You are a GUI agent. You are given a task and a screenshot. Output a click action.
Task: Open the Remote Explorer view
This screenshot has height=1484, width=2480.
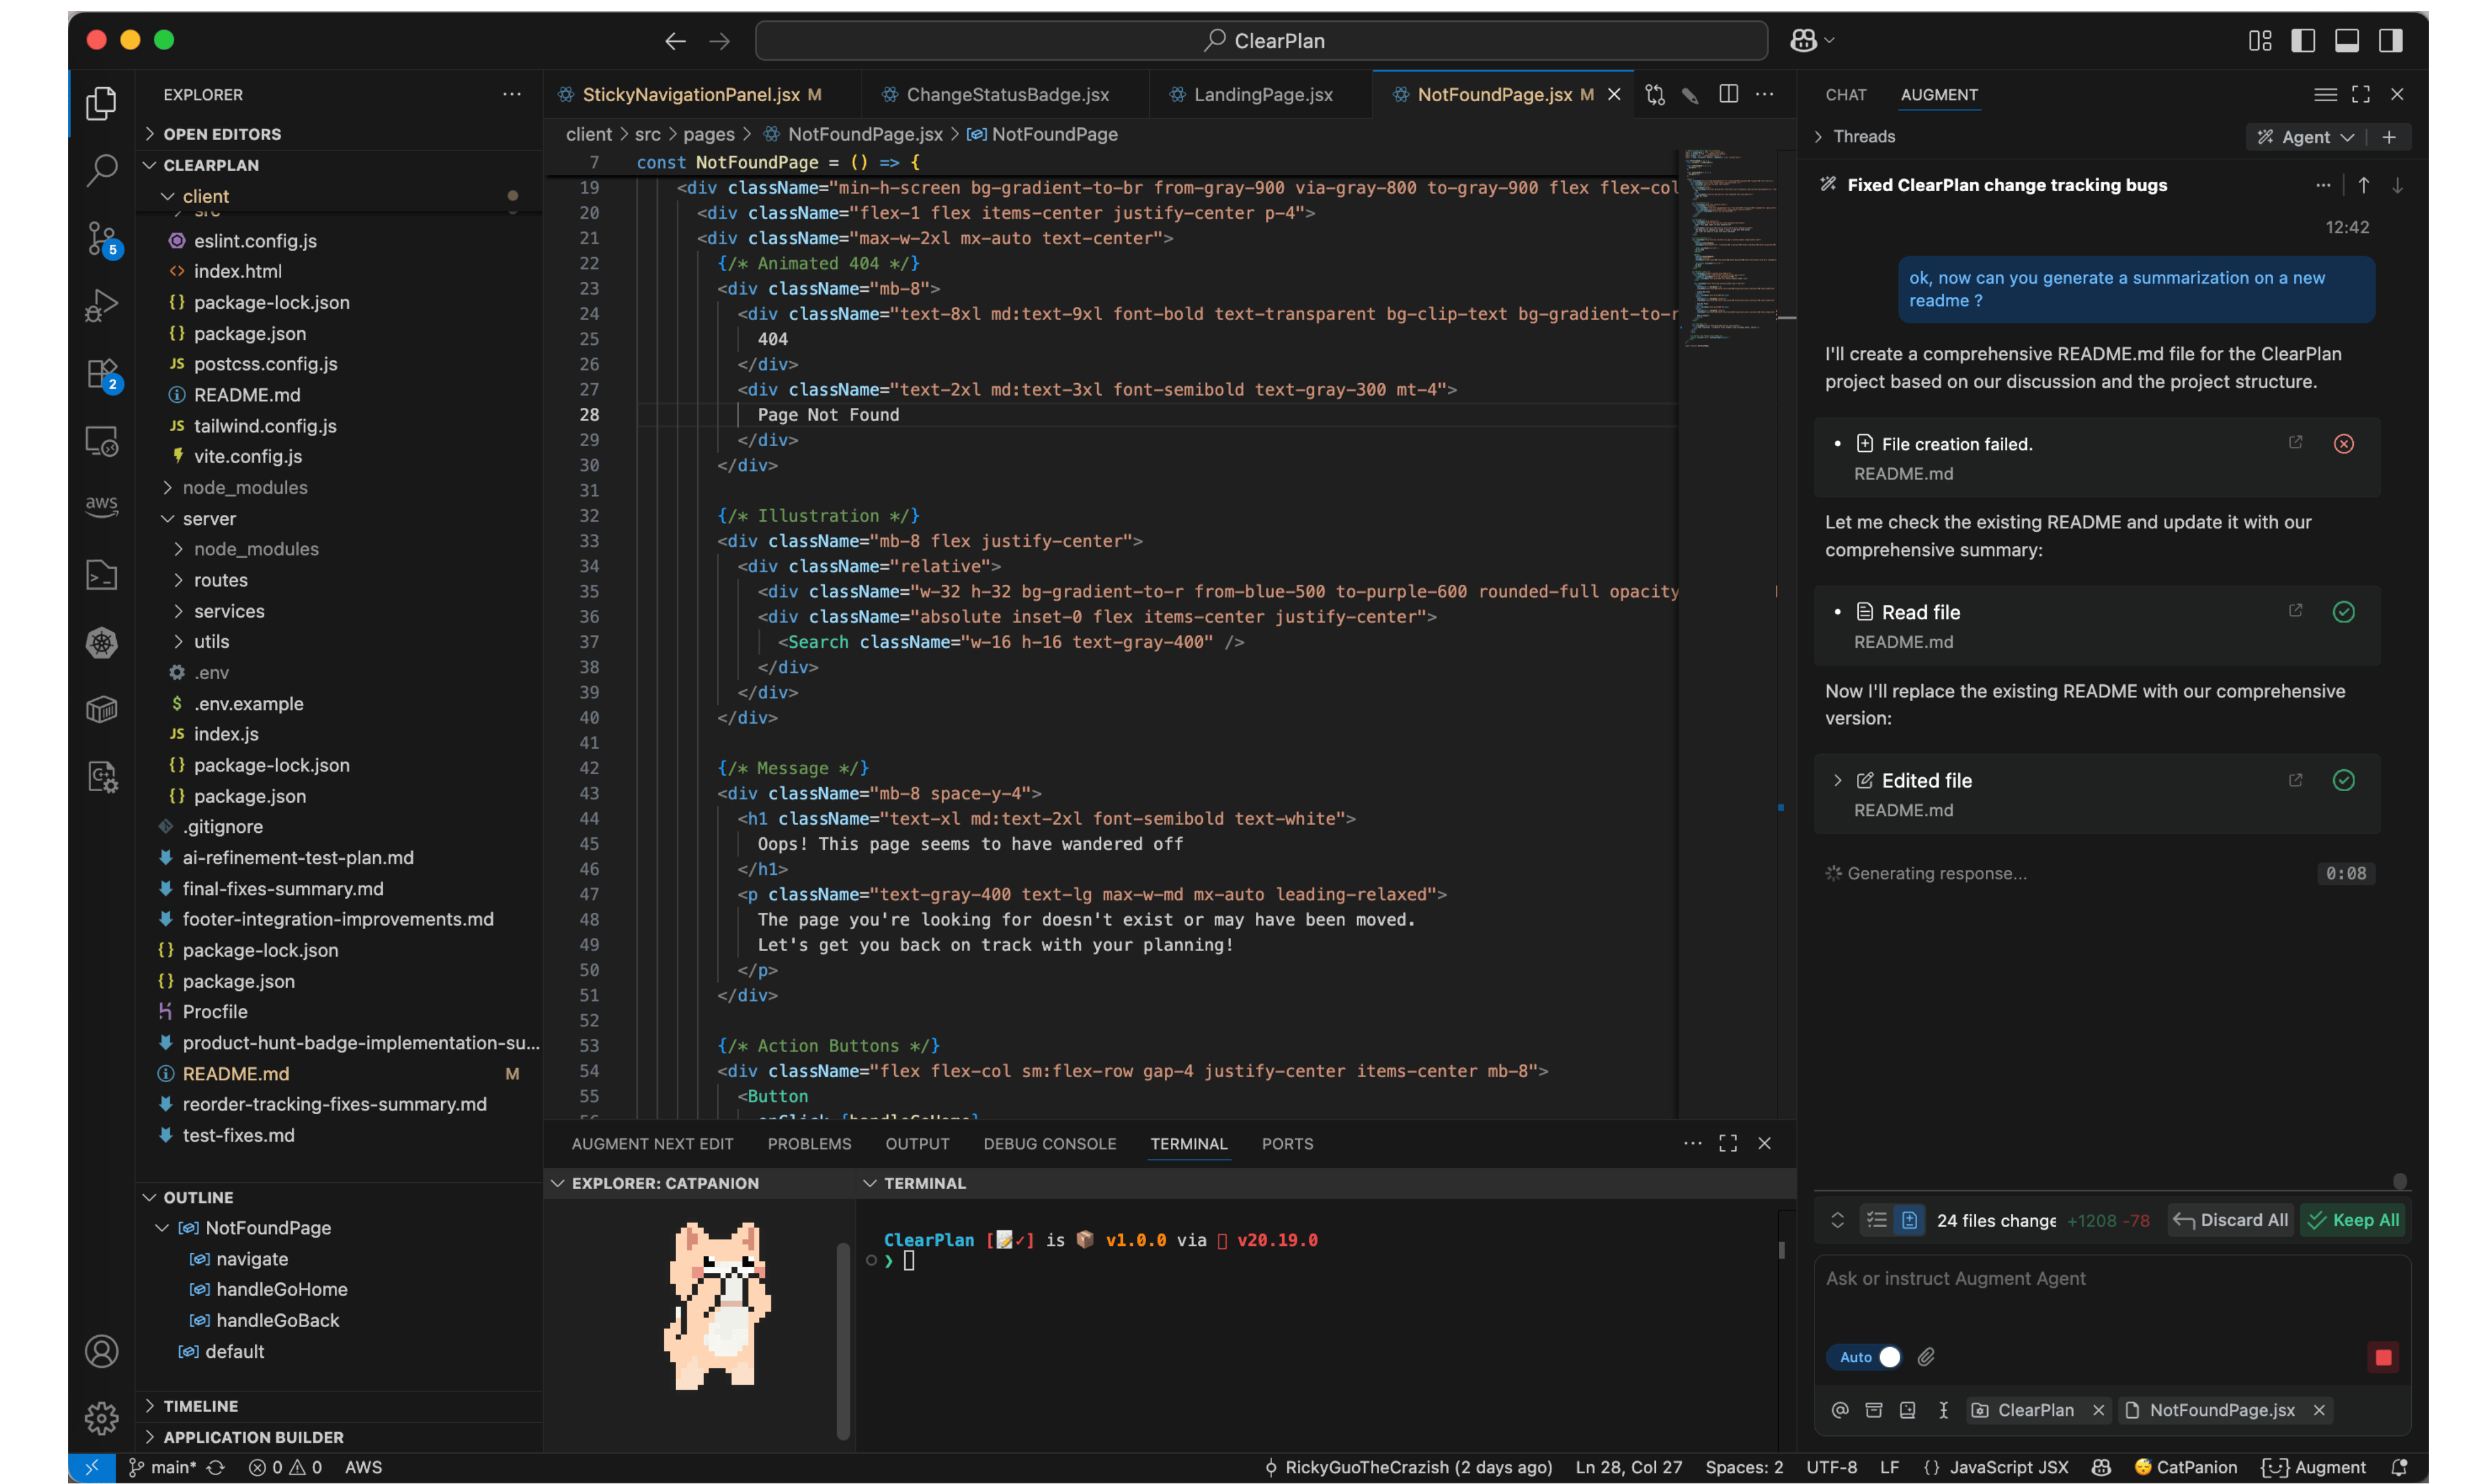click(x=101, y=441)
